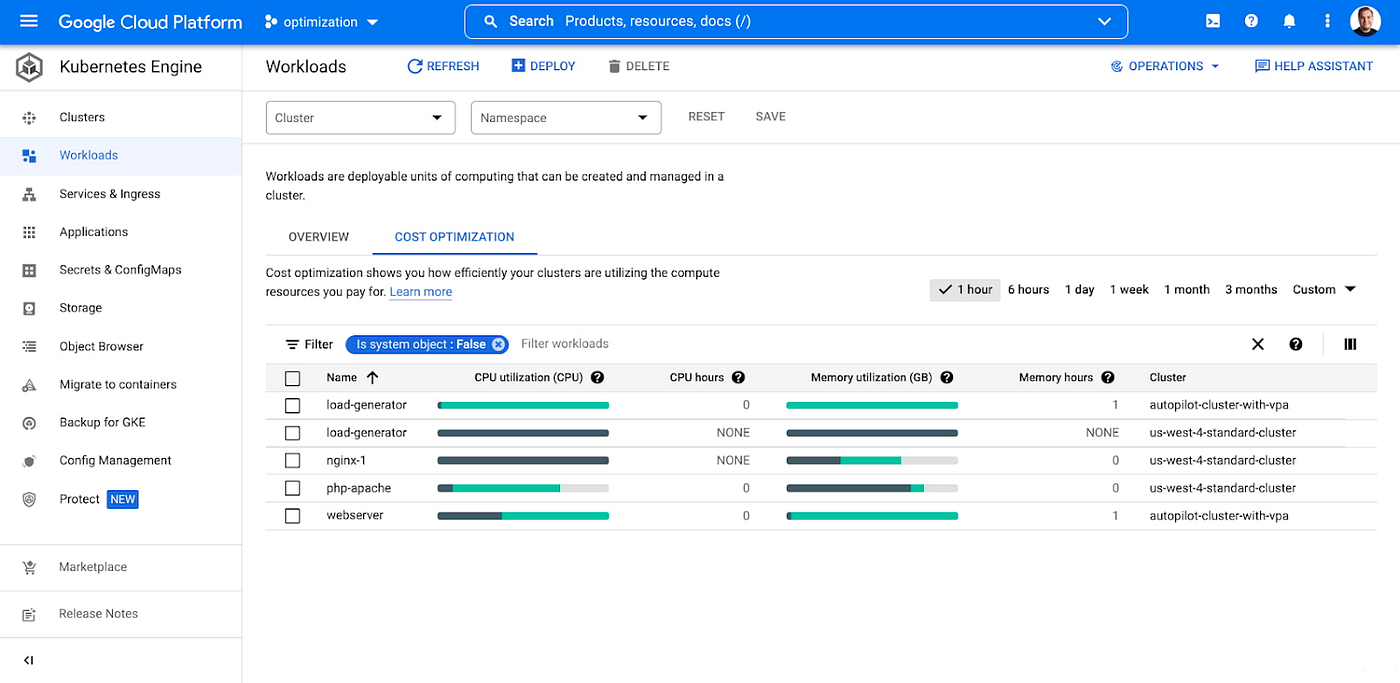Select the php-apache row checkbox
The height and width of the screenshot is (683, 1400).
pyautogui.click(x=292, y=488)
